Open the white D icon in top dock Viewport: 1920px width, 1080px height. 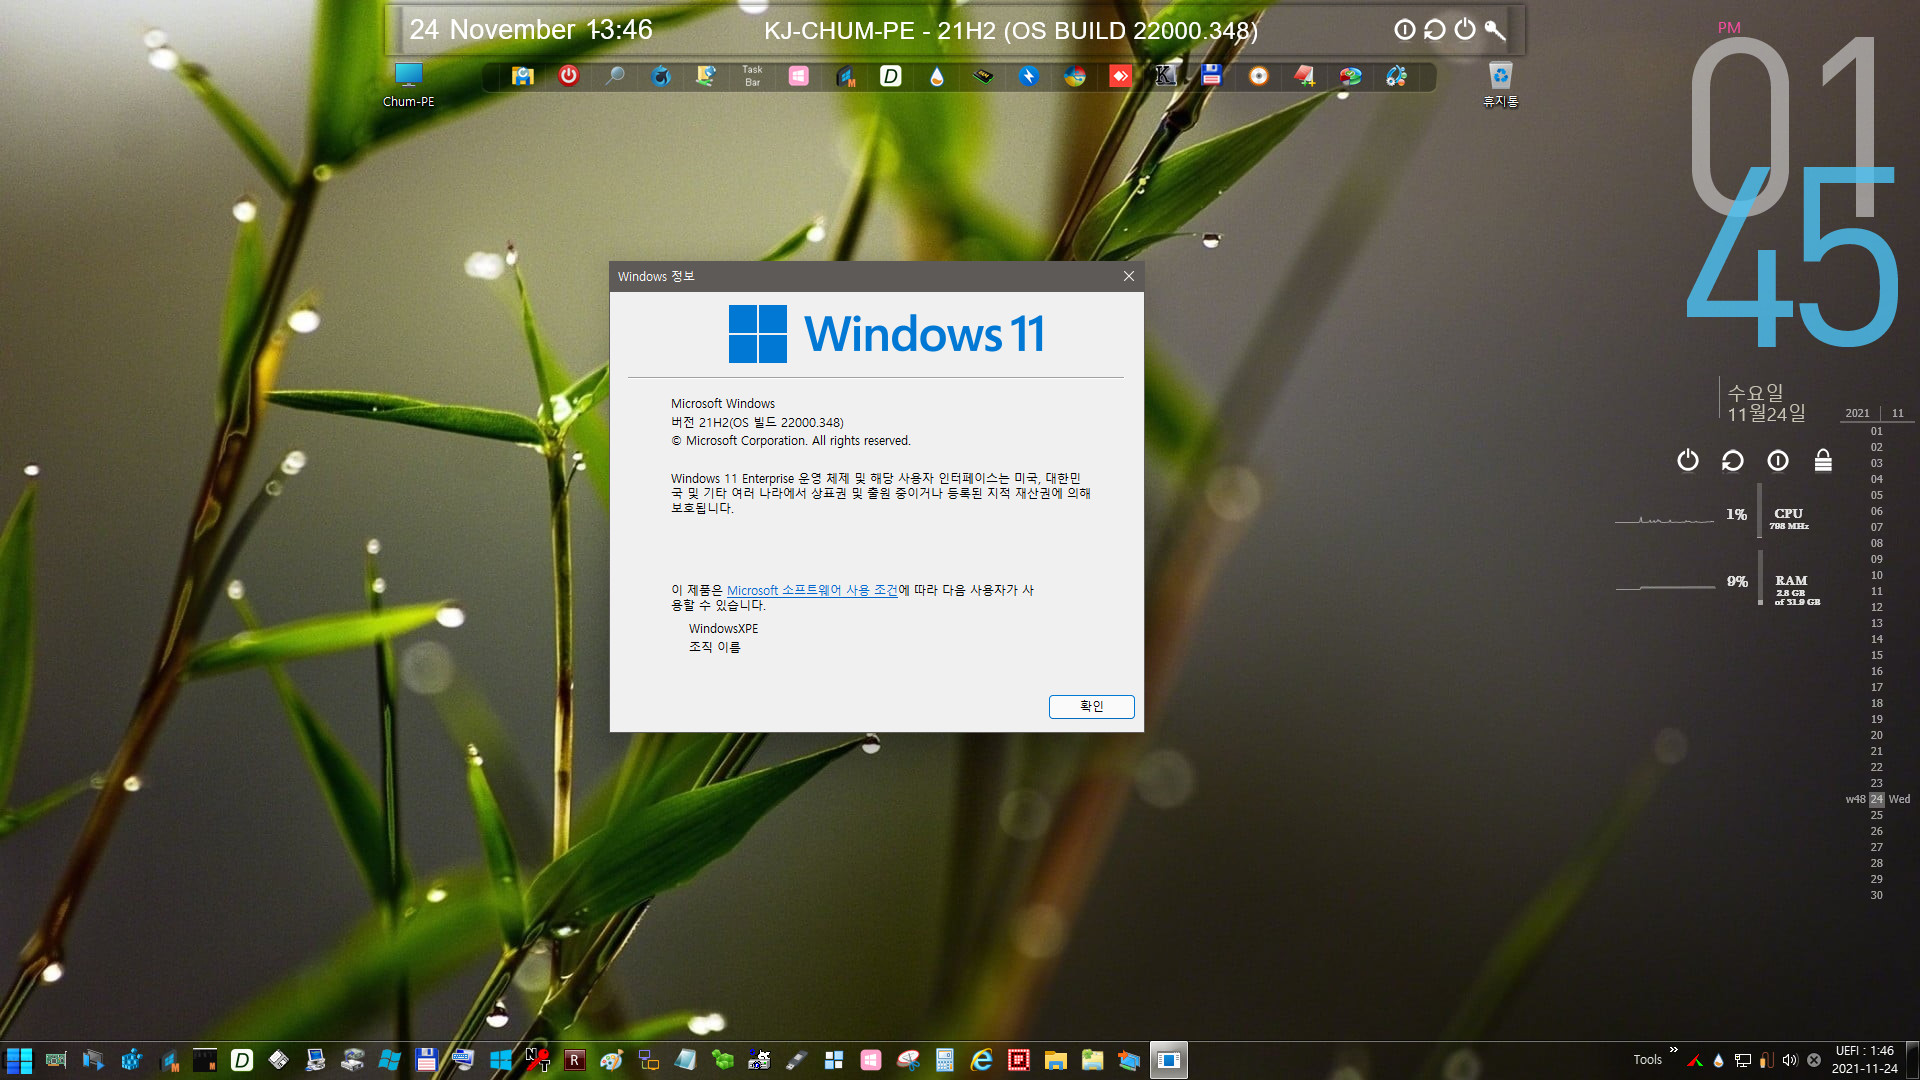pyautogui.click(x=890, y=76)
